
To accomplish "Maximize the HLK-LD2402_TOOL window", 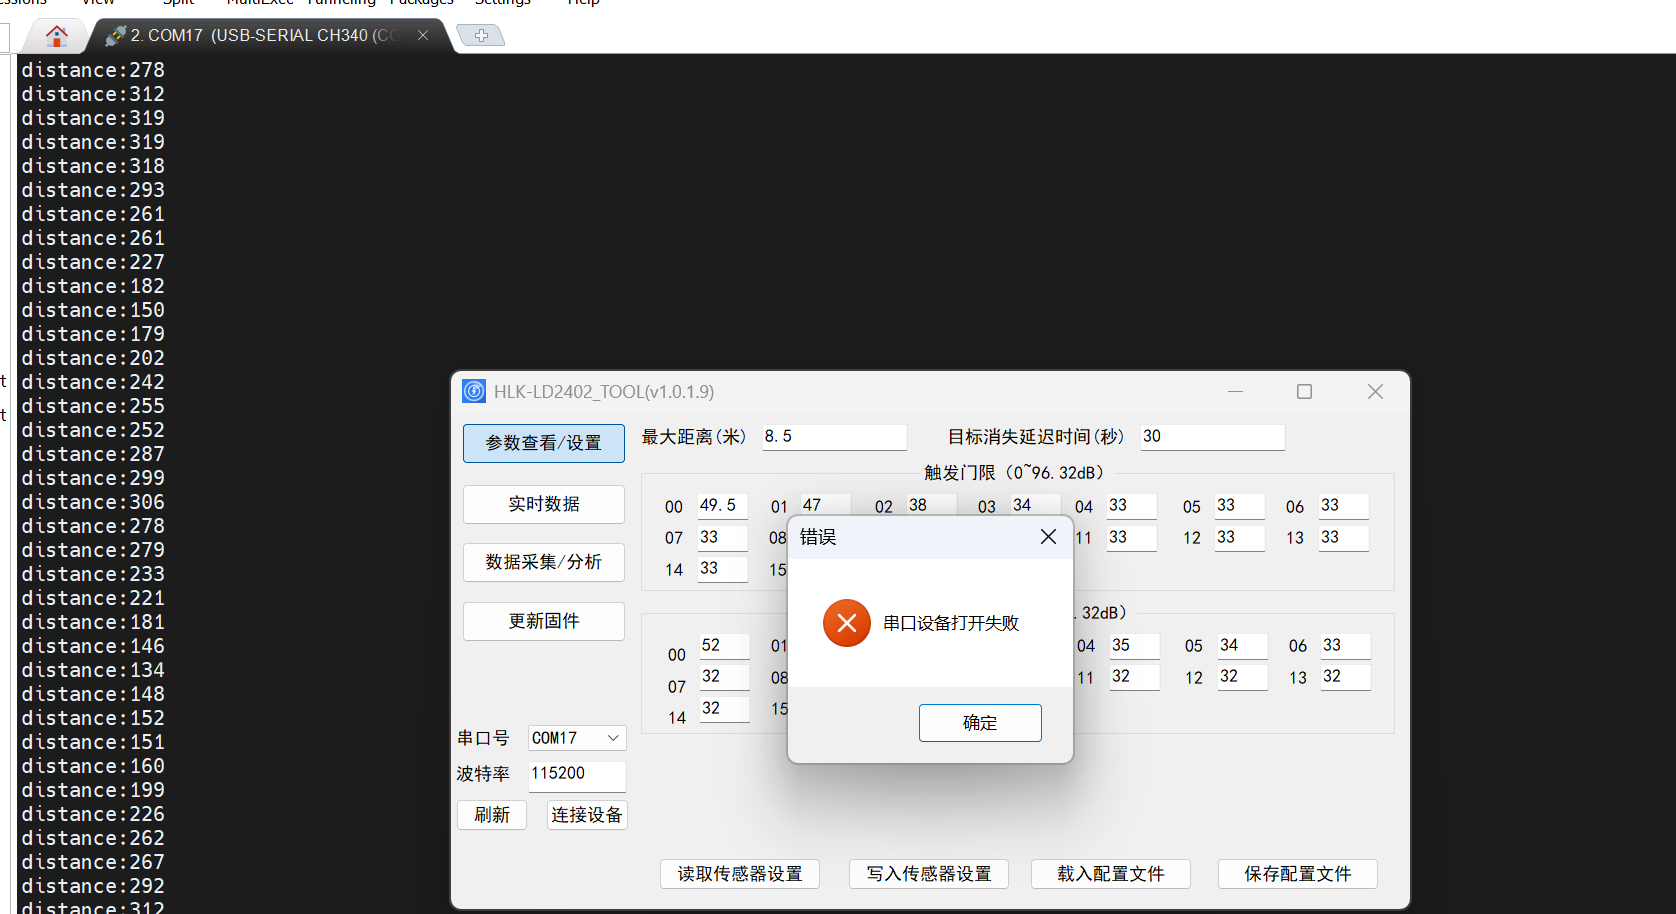I will (x=1304, y=391).
